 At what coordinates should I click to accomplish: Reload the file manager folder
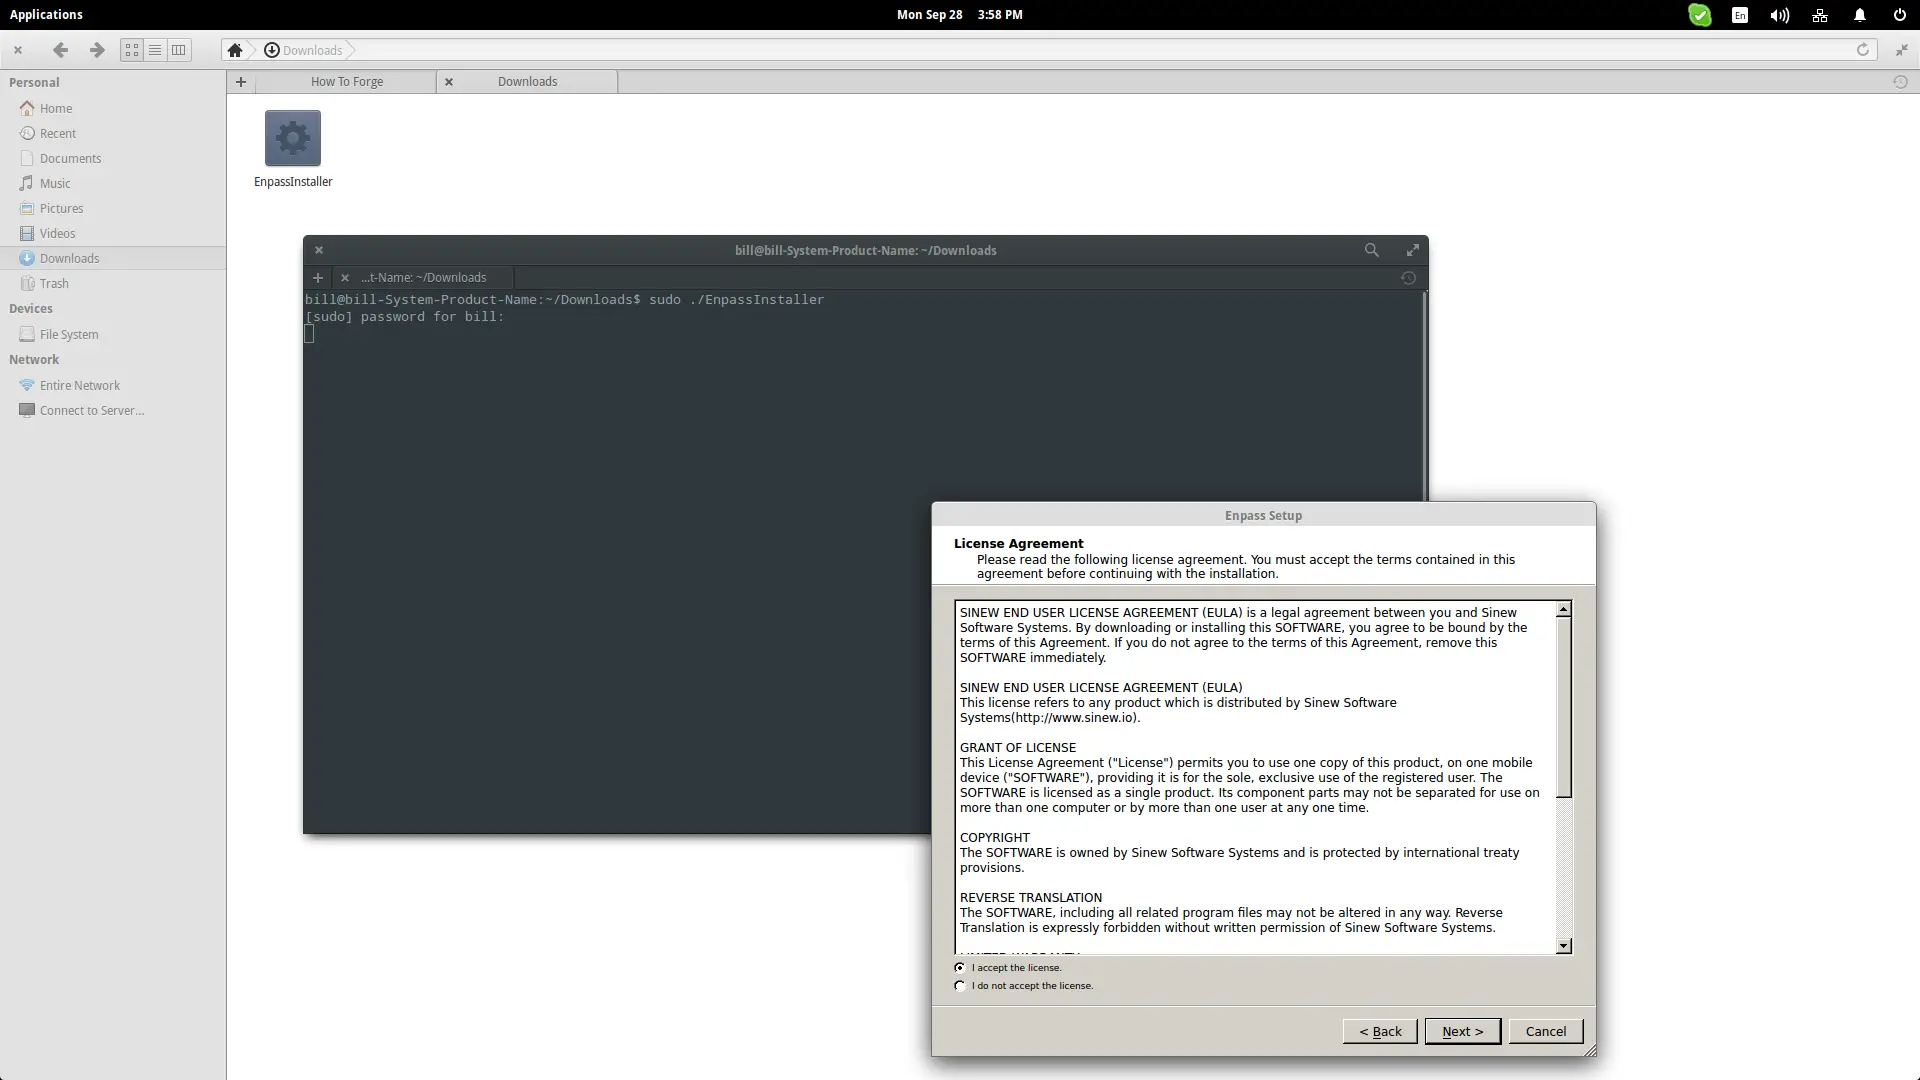(1862, 50)
